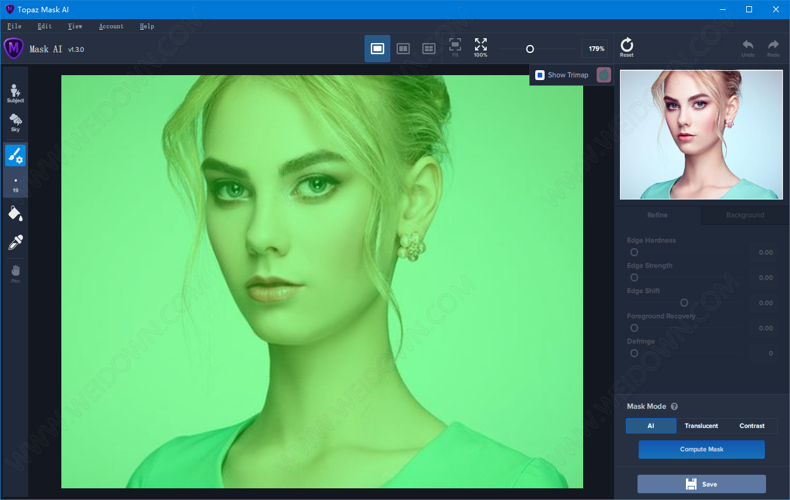This screenshot has height=500, width=790.
Task: Zoom the image to 100%
Action: pyautogui.click(x=481, y=47)
